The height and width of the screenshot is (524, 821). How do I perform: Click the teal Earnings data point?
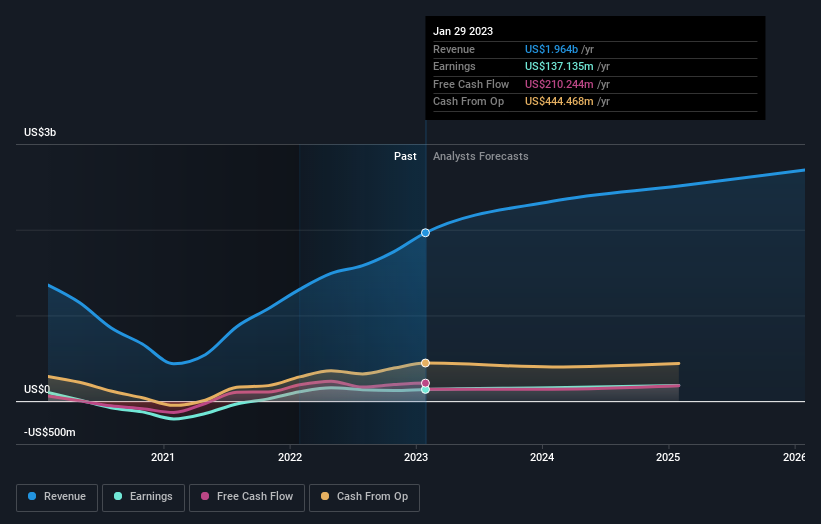pos(426,389)
